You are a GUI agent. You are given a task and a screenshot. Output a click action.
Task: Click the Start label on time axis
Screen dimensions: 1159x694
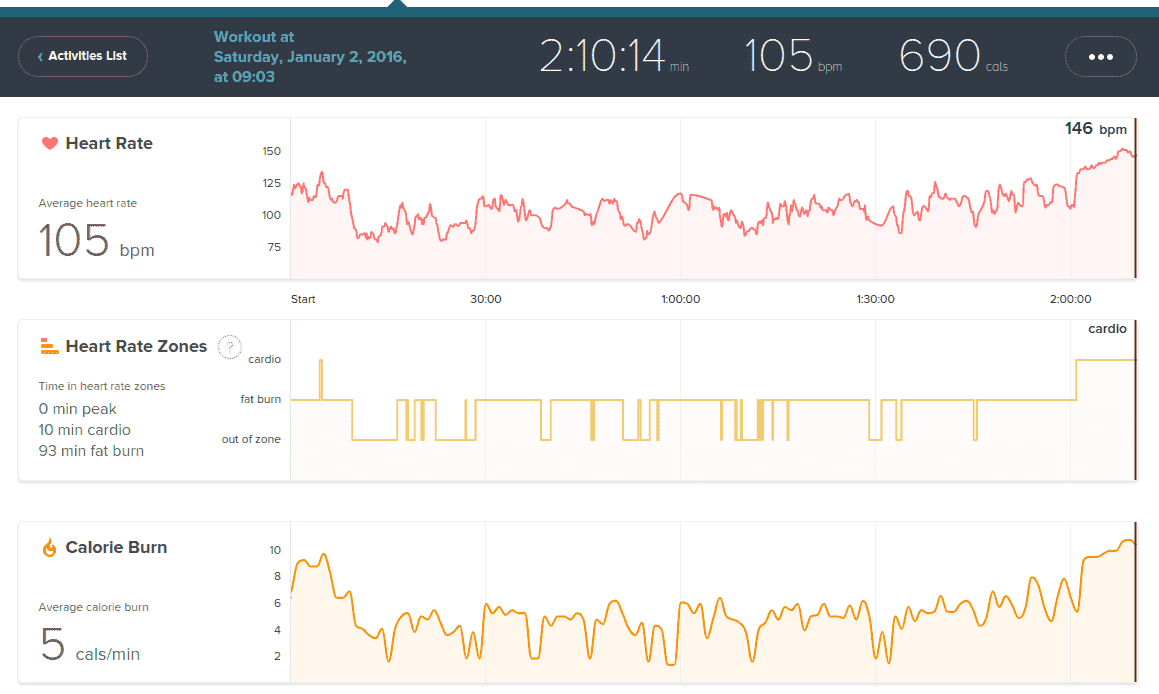pyautogui.click(x=303, y=299)
